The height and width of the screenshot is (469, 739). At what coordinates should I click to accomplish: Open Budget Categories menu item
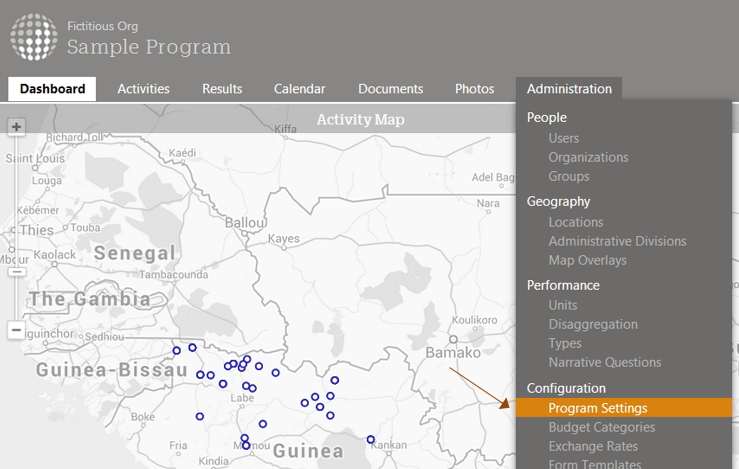point(601,427)
